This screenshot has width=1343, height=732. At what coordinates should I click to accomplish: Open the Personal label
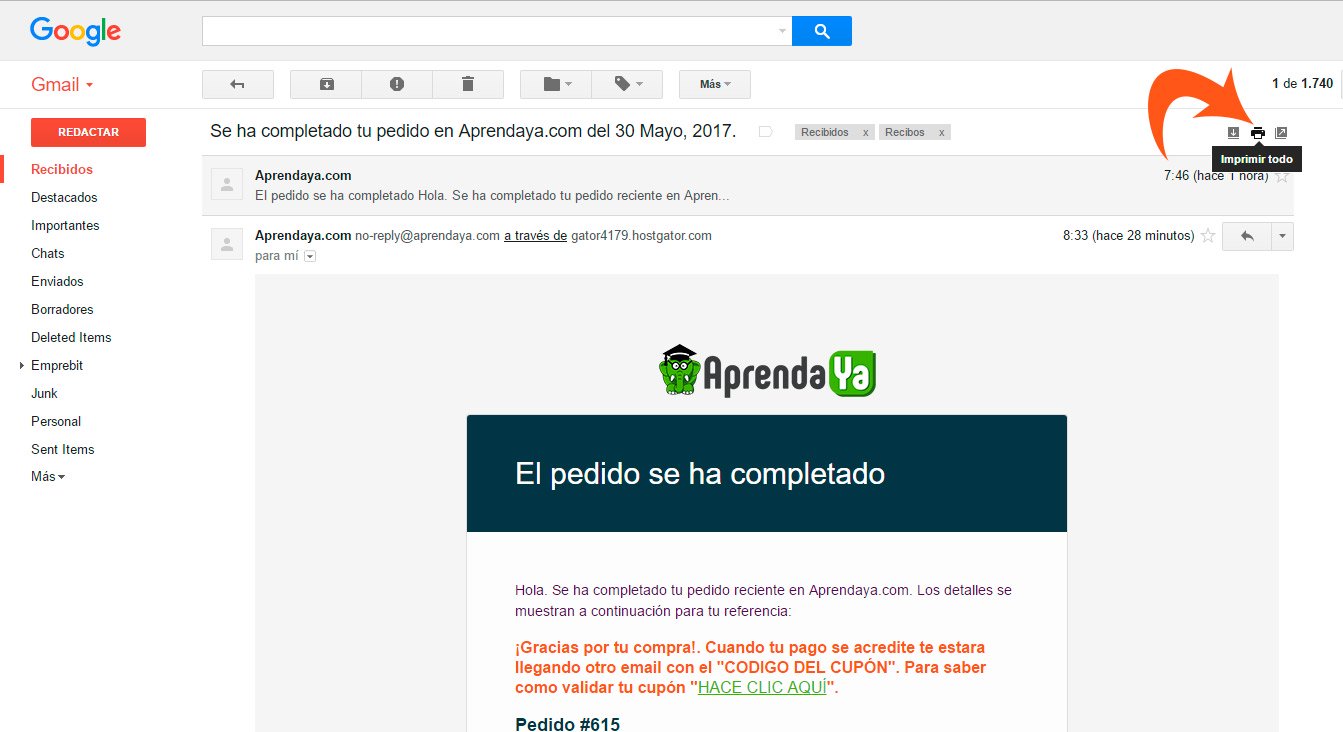pyautogui.click(x=56, y=421)
